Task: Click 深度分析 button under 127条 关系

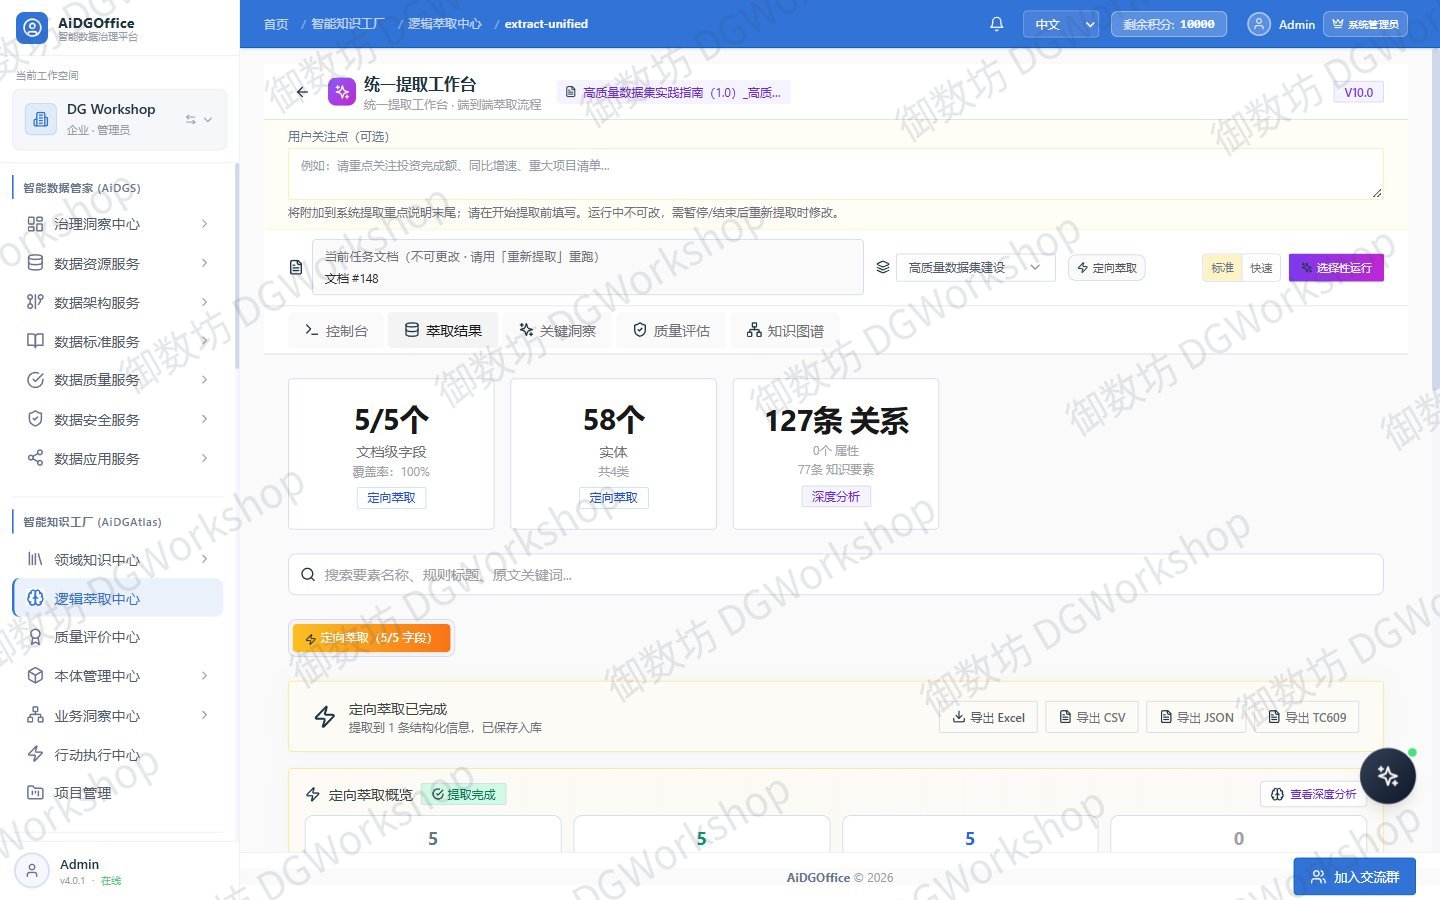Action: tap(836, 497)
